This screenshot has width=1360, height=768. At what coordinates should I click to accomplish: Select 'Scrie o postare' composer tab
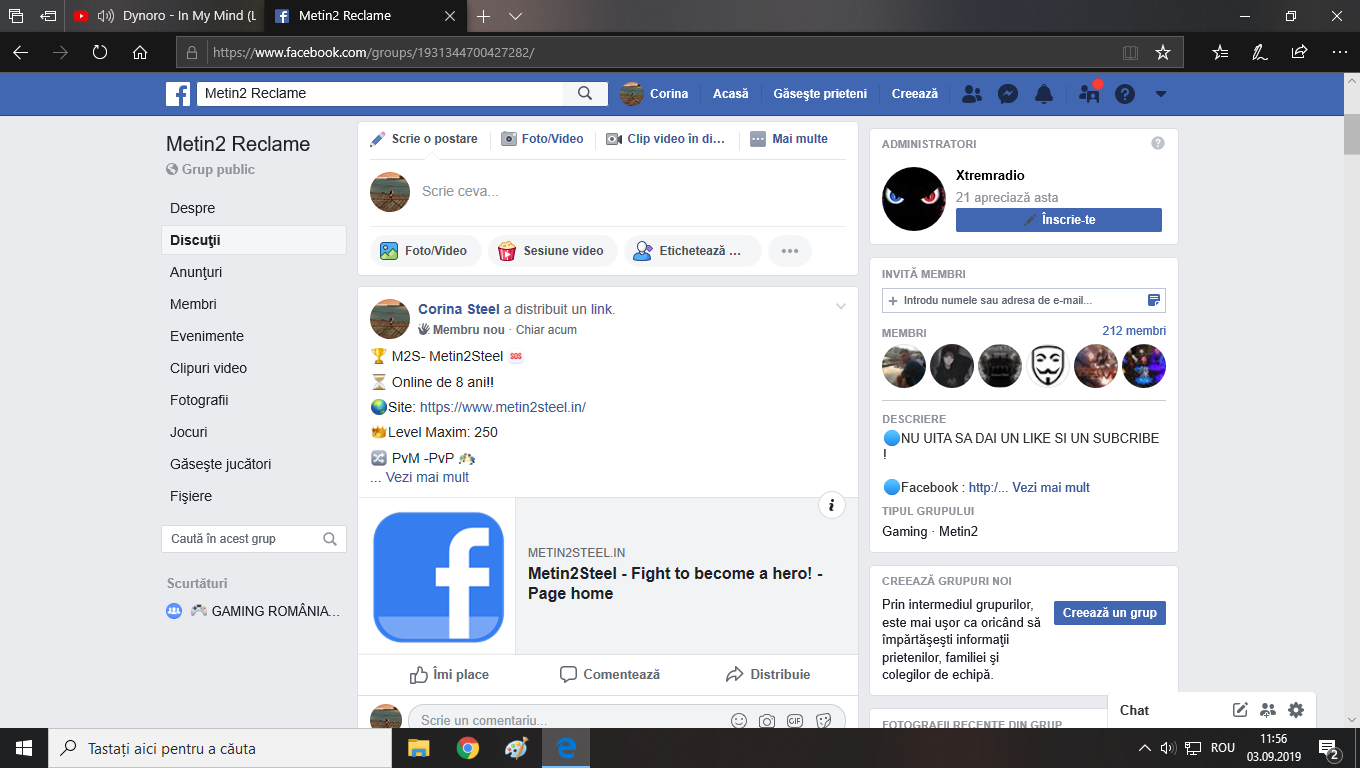424,139
